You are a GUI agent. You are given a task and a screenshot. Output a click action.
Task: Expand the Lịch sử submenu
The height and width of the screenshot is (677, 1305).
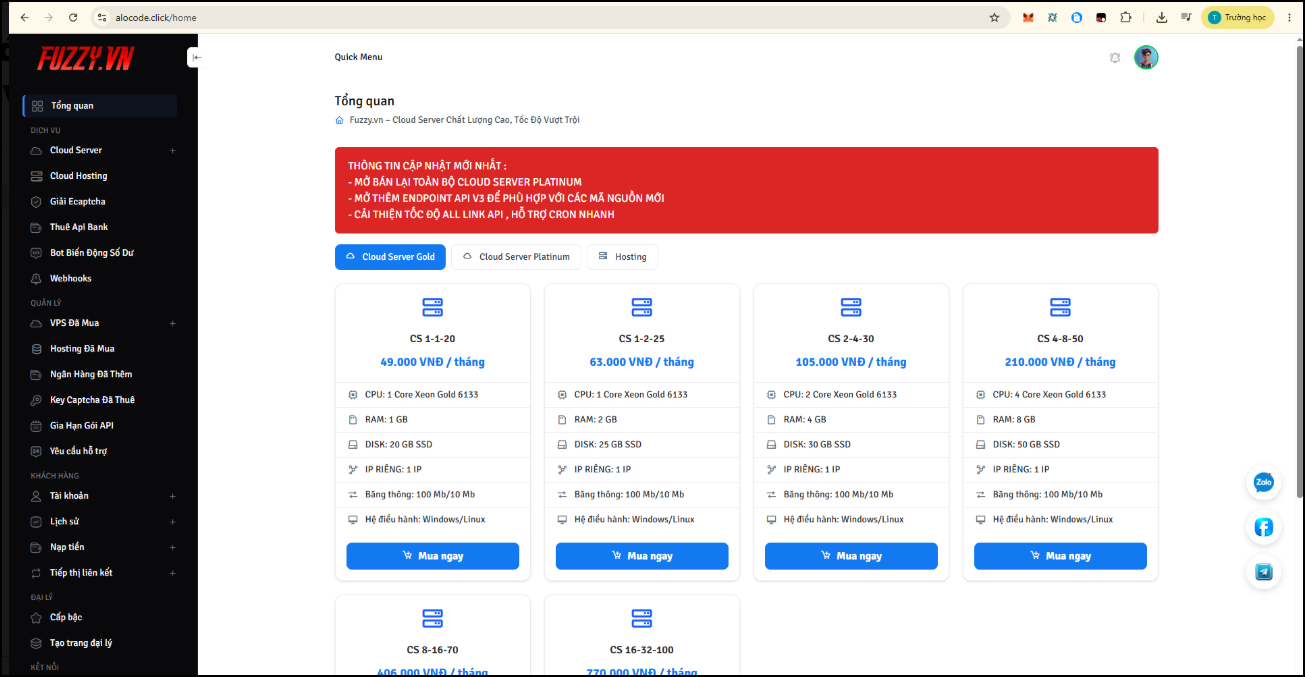(172, 522)
